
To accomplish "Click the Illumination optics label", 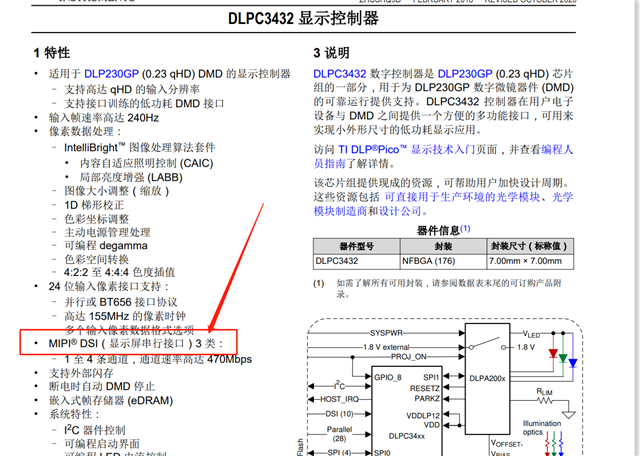I will tap(542, 428).
